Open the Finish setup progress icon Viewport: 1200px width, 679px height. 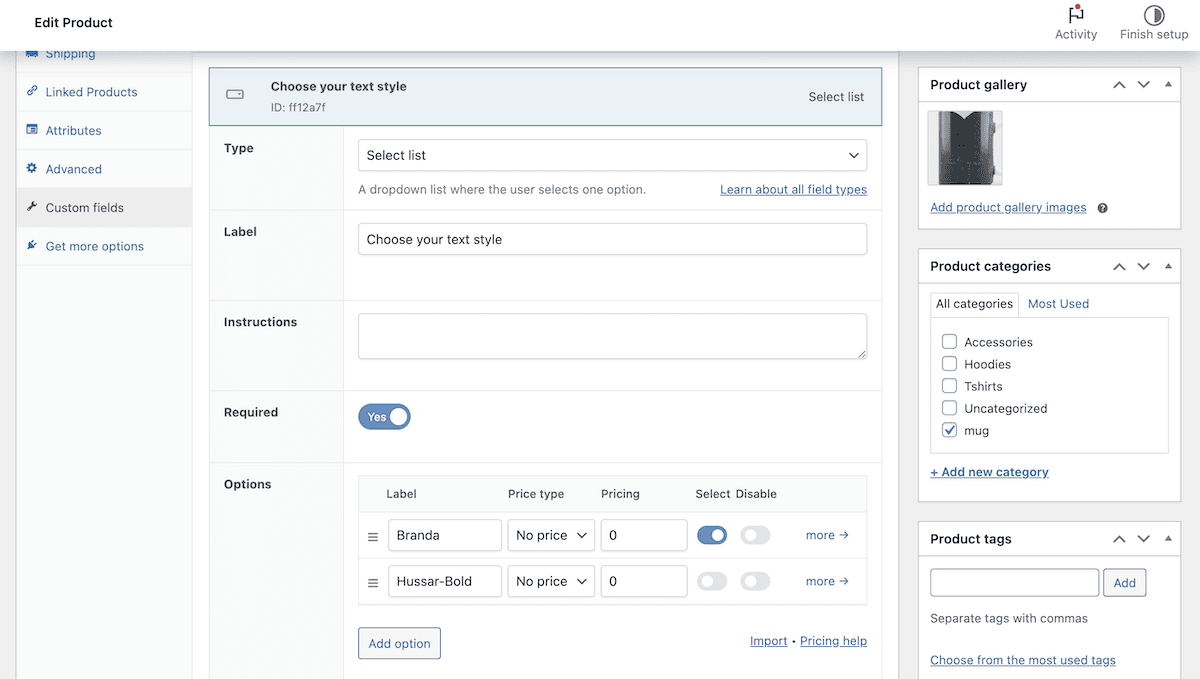[x=1154, y=15]
